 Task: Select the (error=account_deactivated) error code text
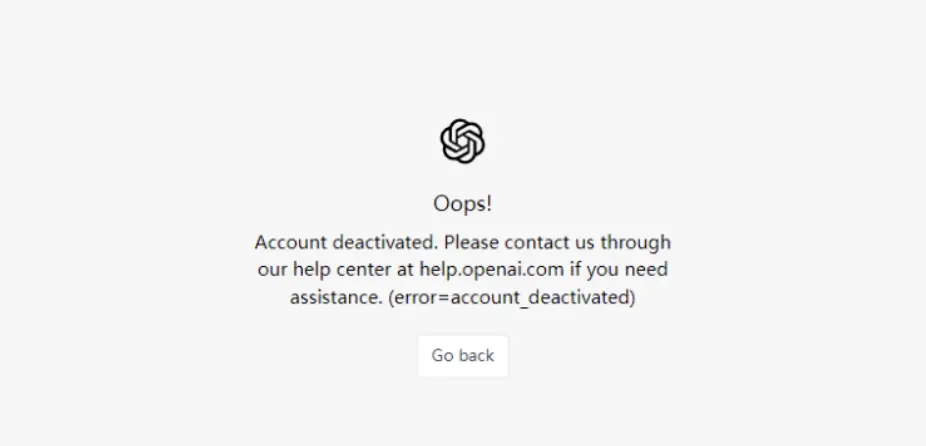tap(511, 297)
